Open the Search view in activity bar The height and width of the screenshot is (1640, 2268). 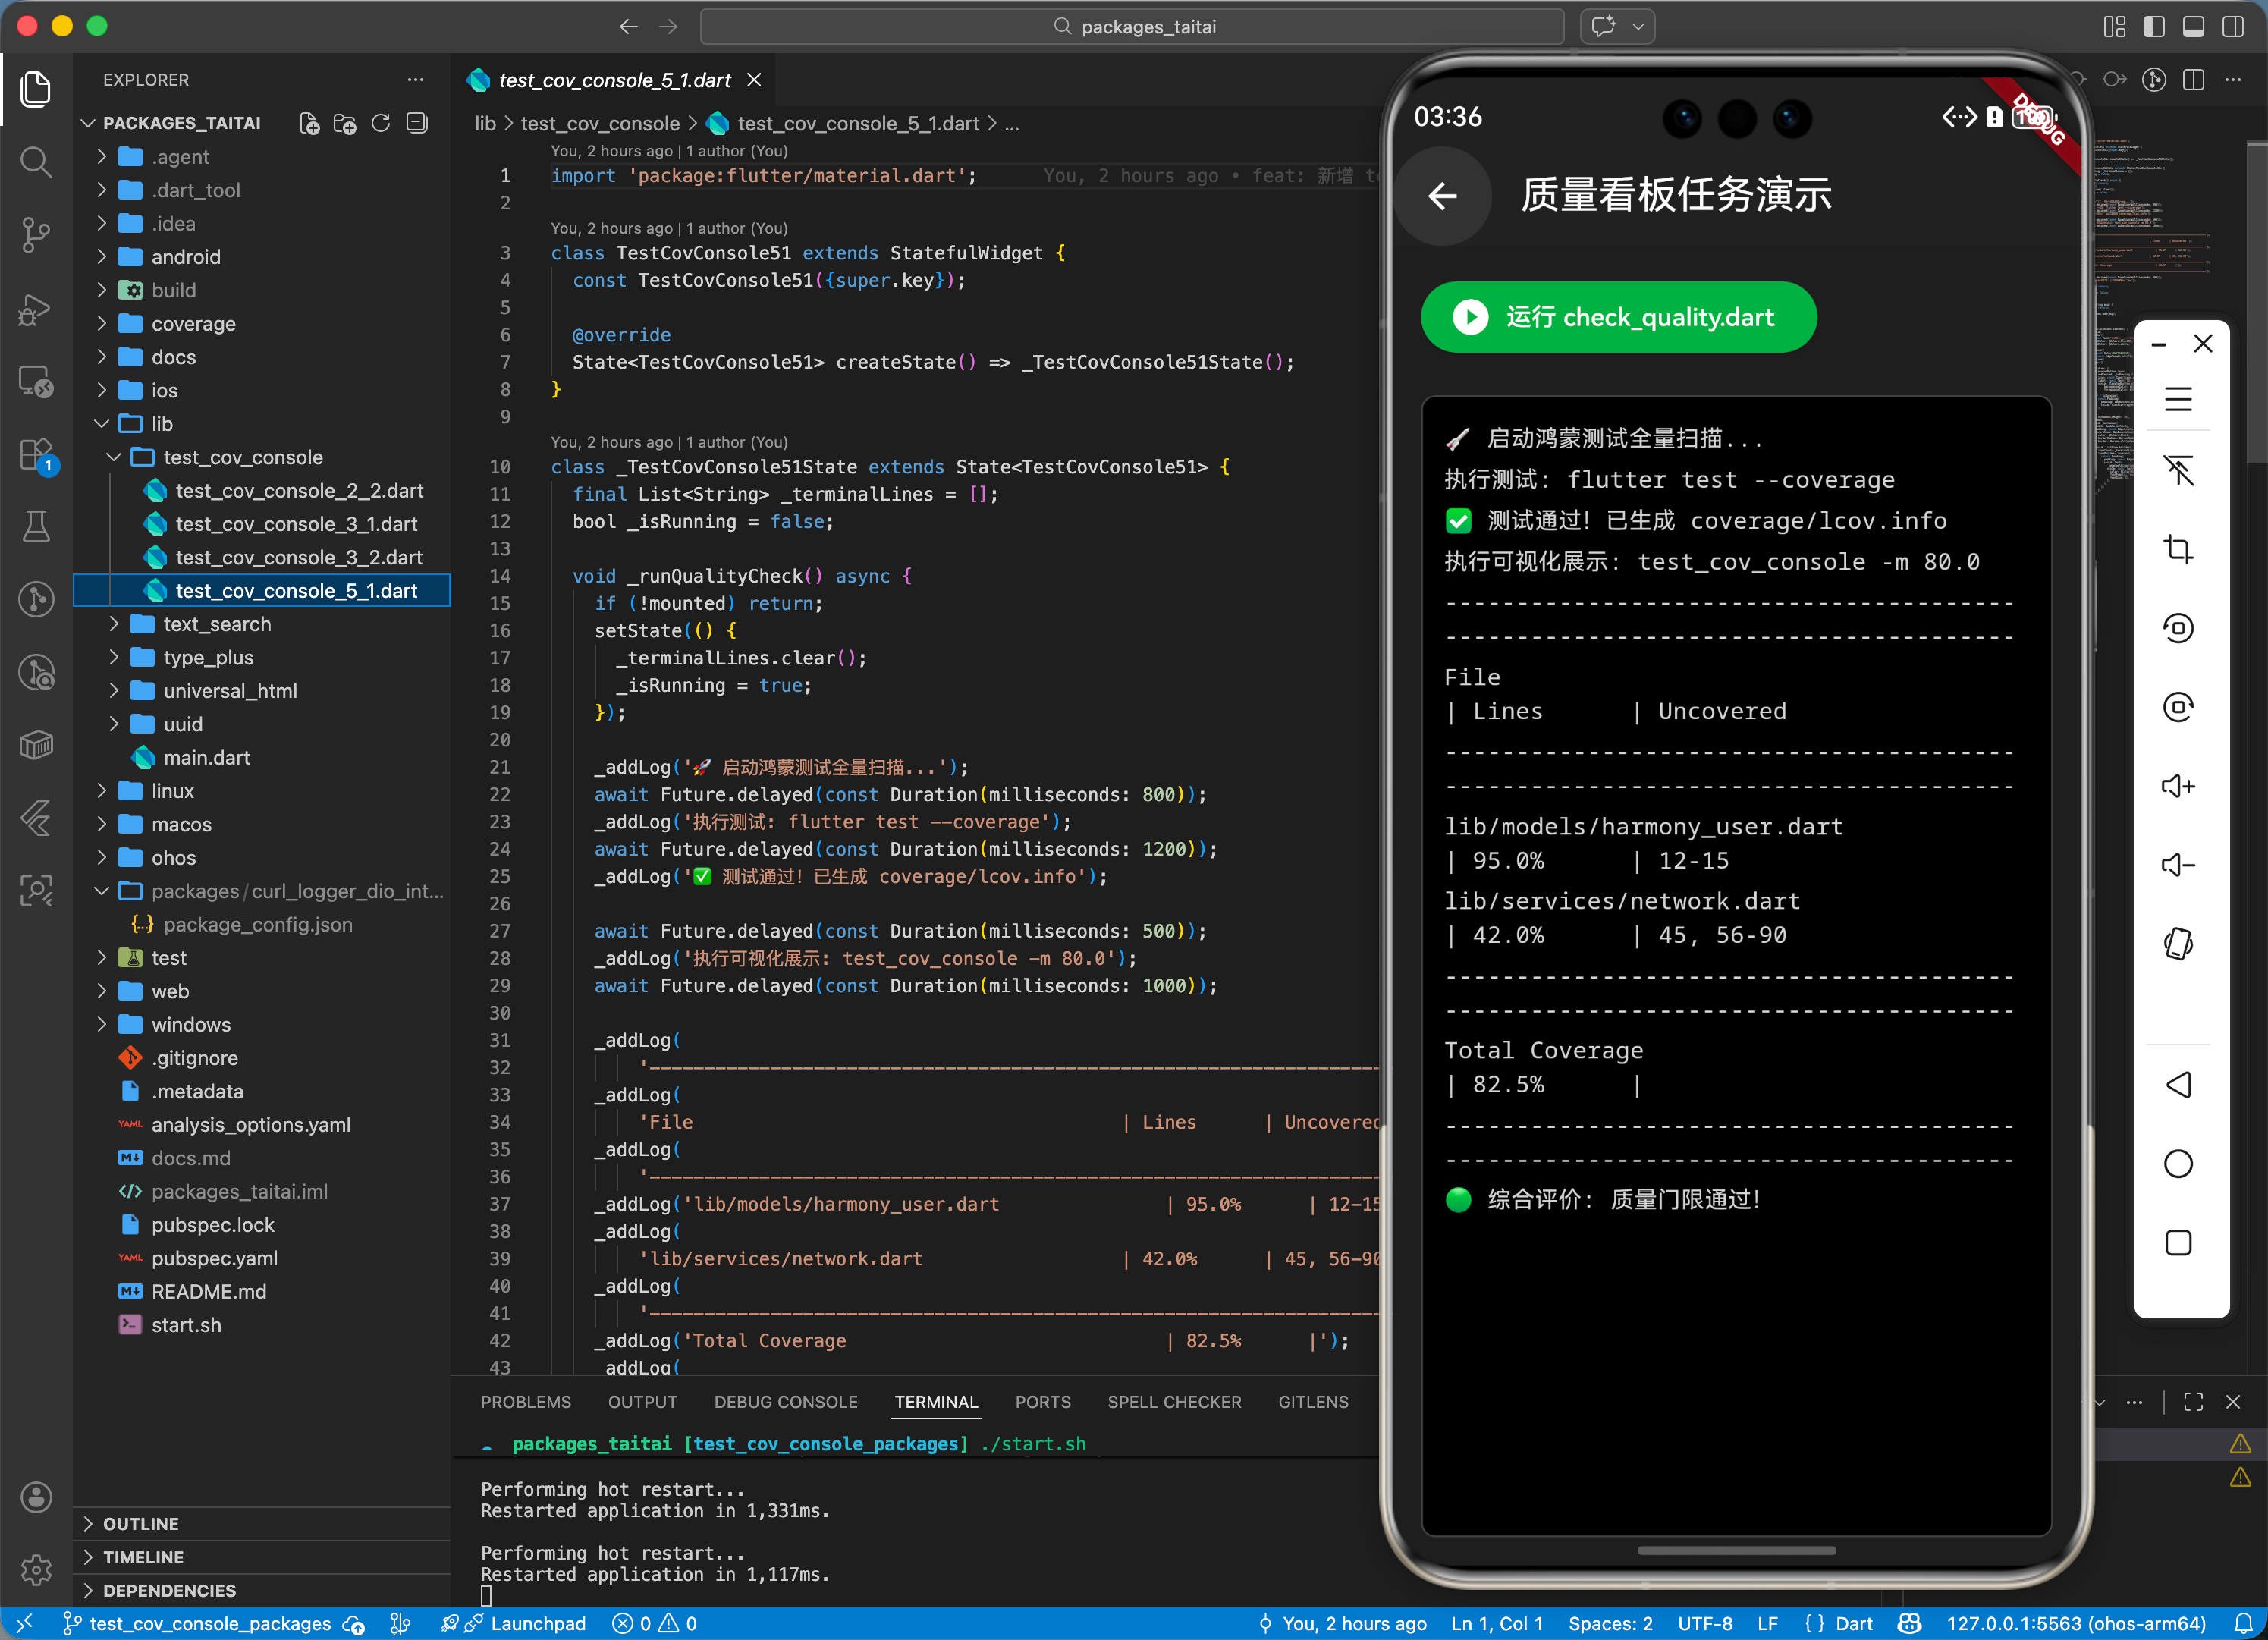click(36, 162)
